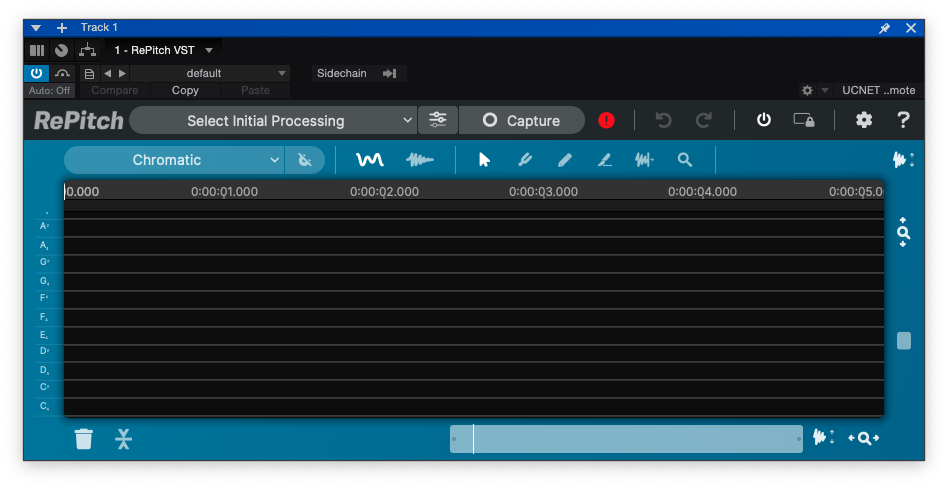Click the waveform height icon in toolbar
This screenshot has width=948, height=488.
(903, 160)
